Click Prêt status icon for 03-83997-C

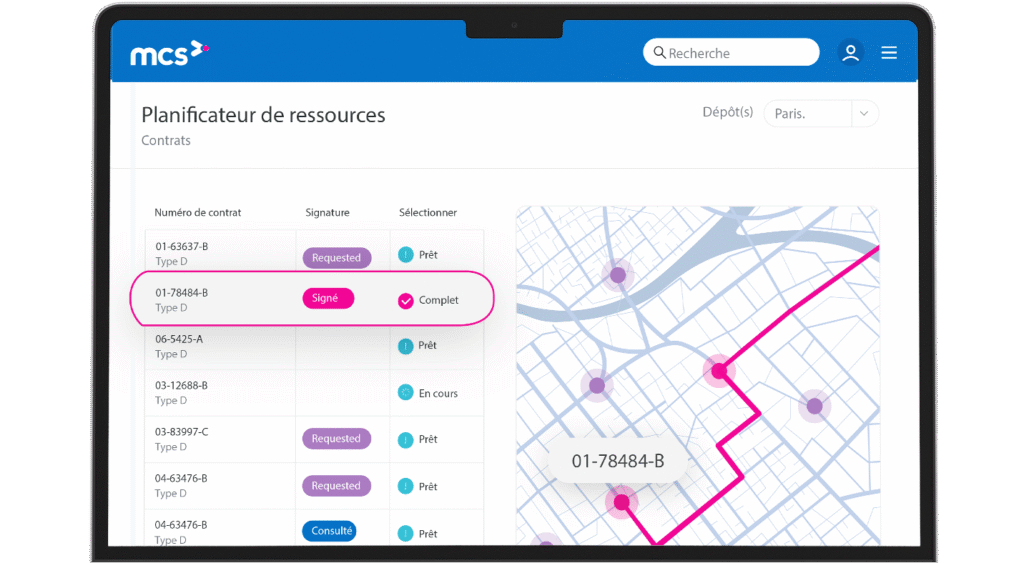pos(406,440)
